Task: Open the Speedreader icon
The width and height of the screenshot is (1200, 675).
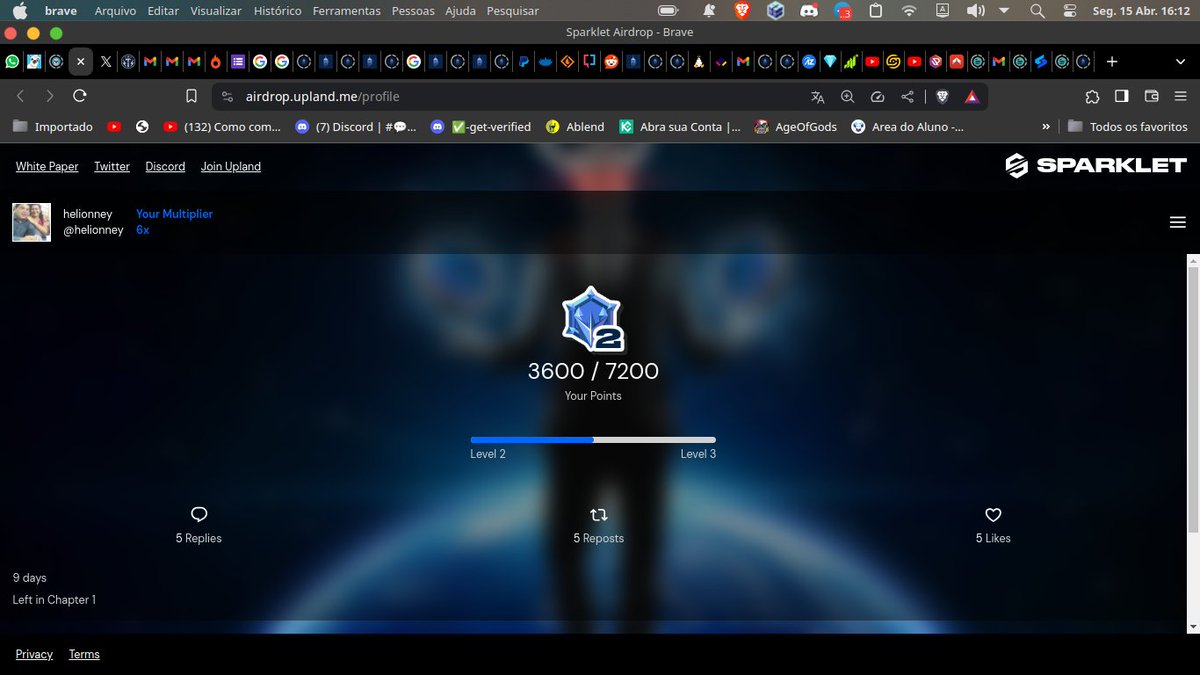Action: pos(878,97)
